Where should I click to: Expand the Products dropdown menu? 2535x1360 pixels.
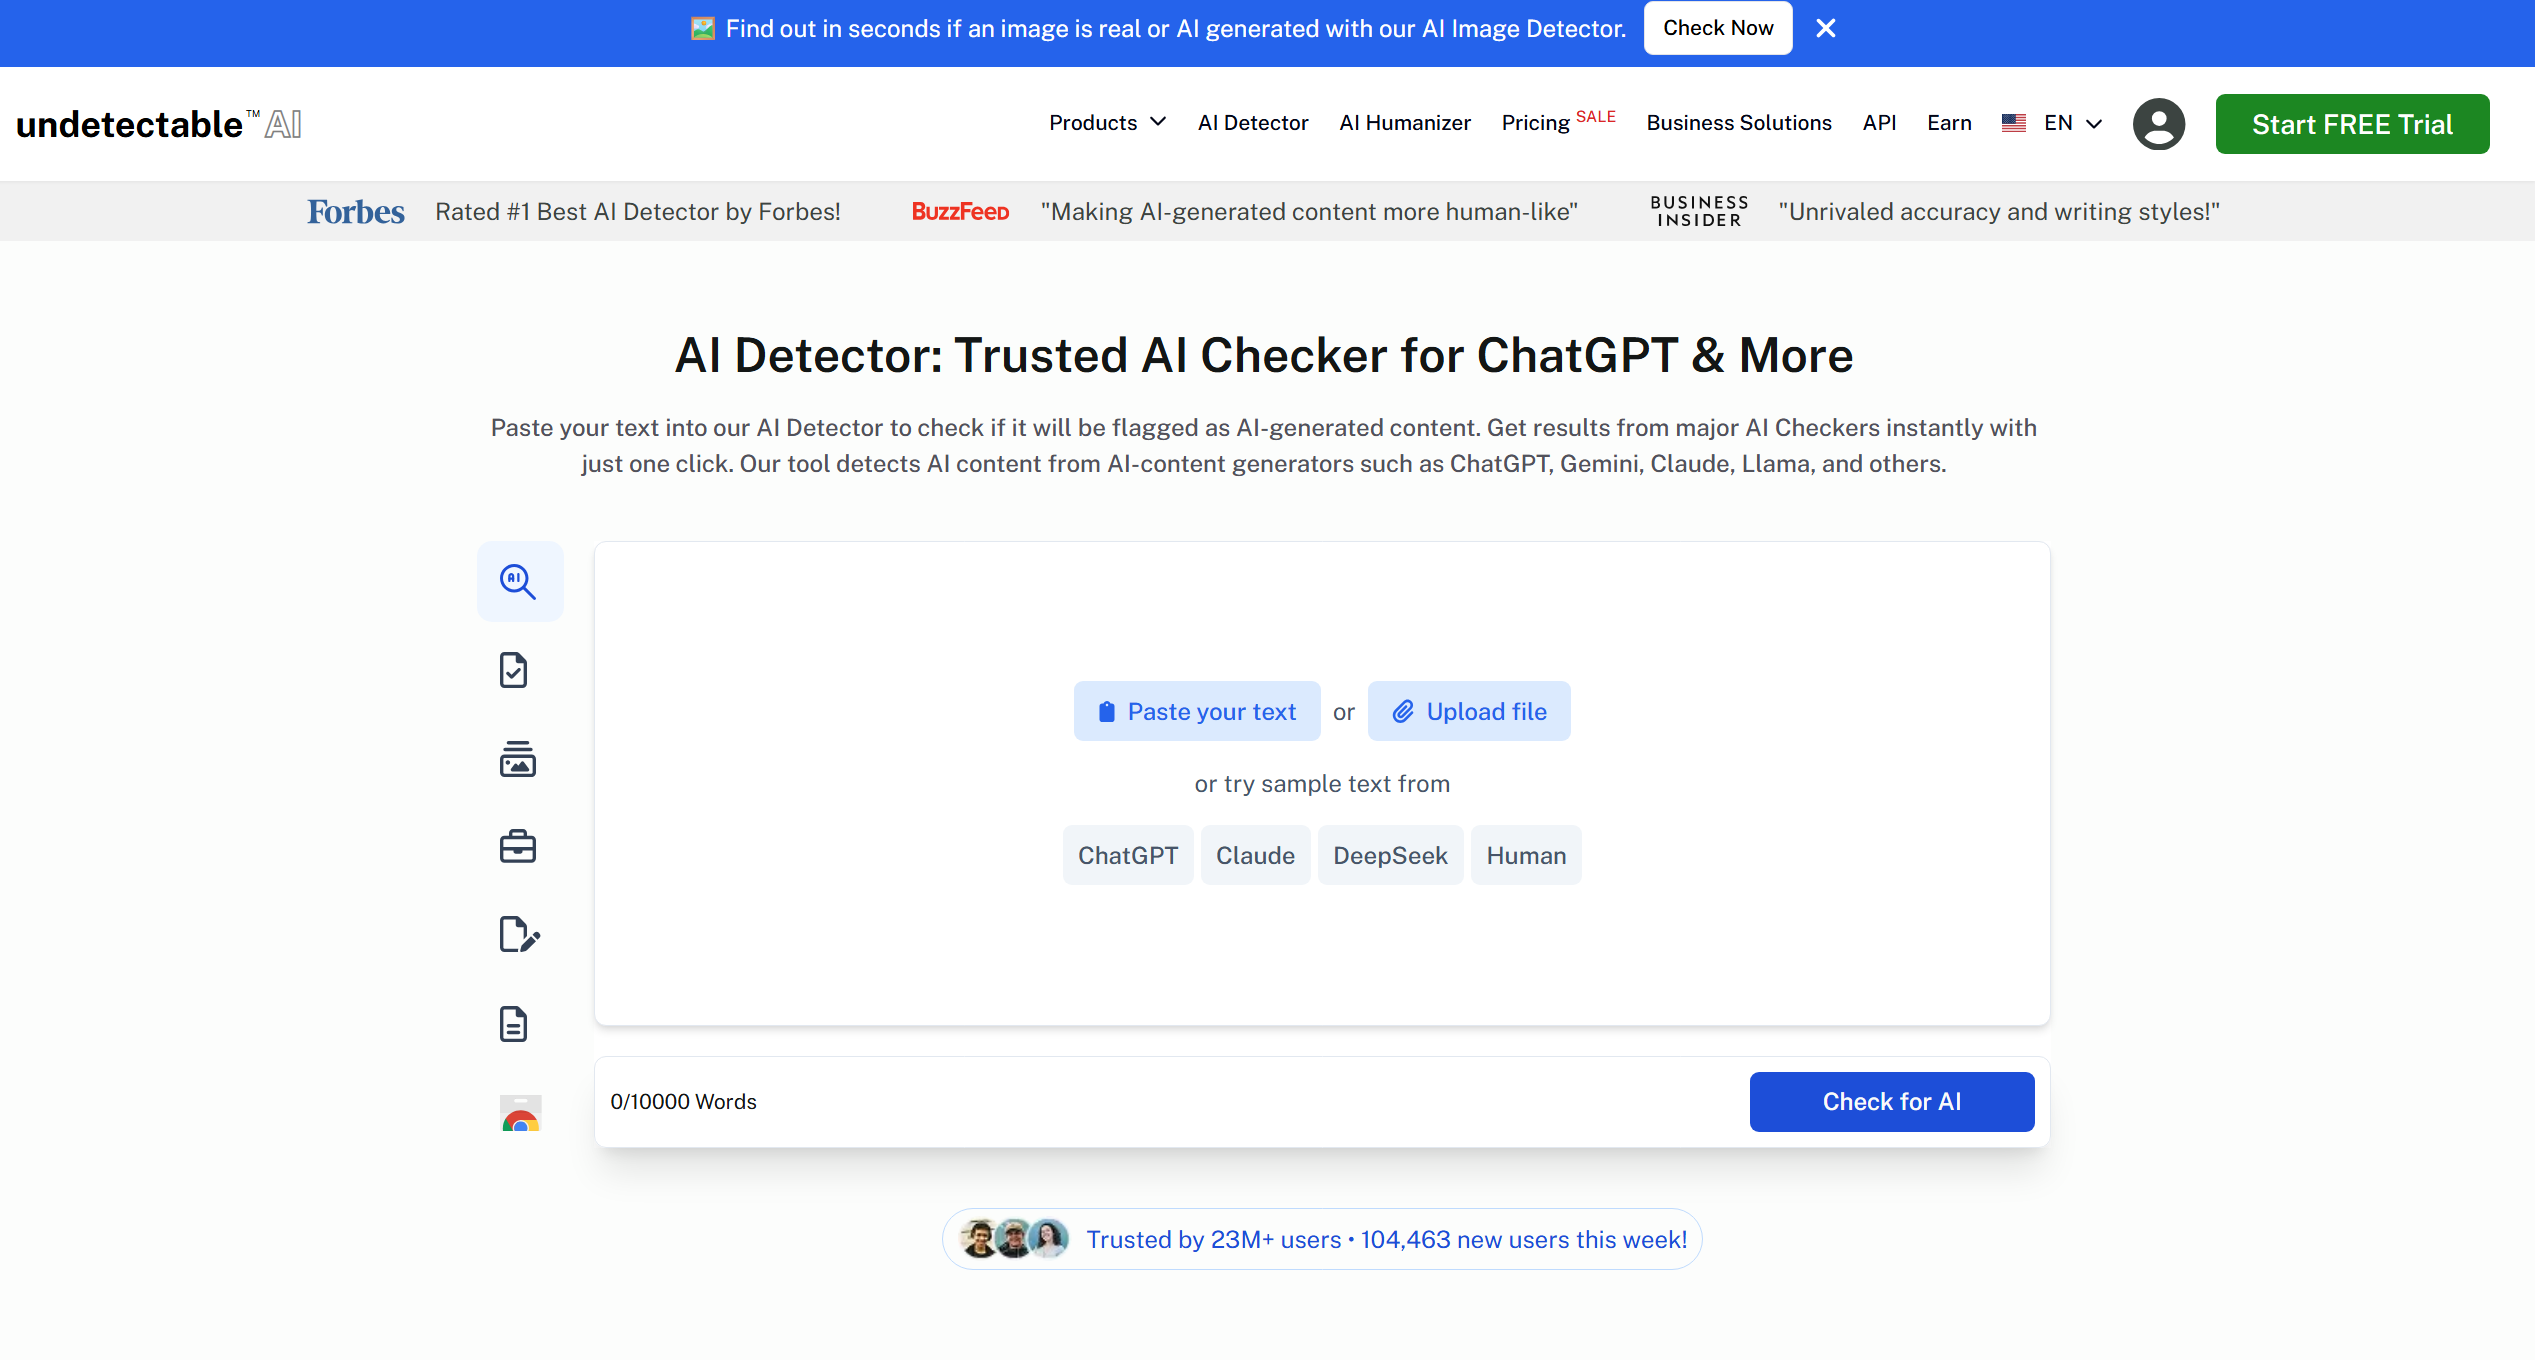[1107, 123]
